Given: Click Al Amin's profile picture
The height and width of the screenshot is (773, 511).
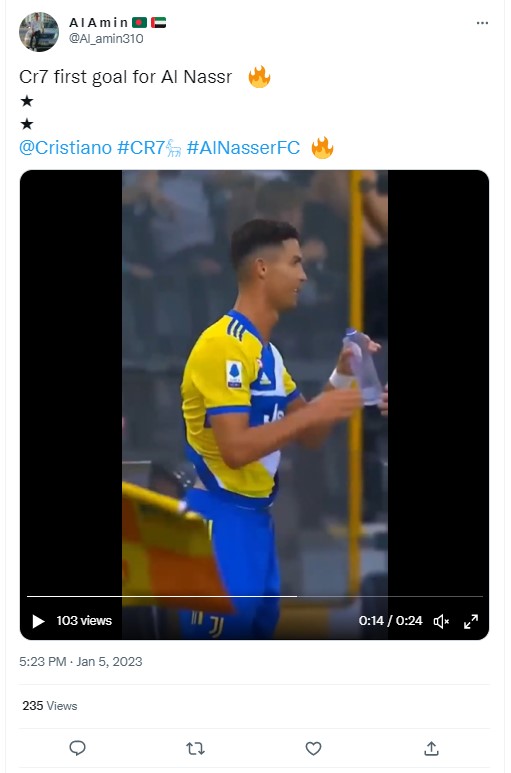Looking at the screenshot, I should tap(39, 32).
